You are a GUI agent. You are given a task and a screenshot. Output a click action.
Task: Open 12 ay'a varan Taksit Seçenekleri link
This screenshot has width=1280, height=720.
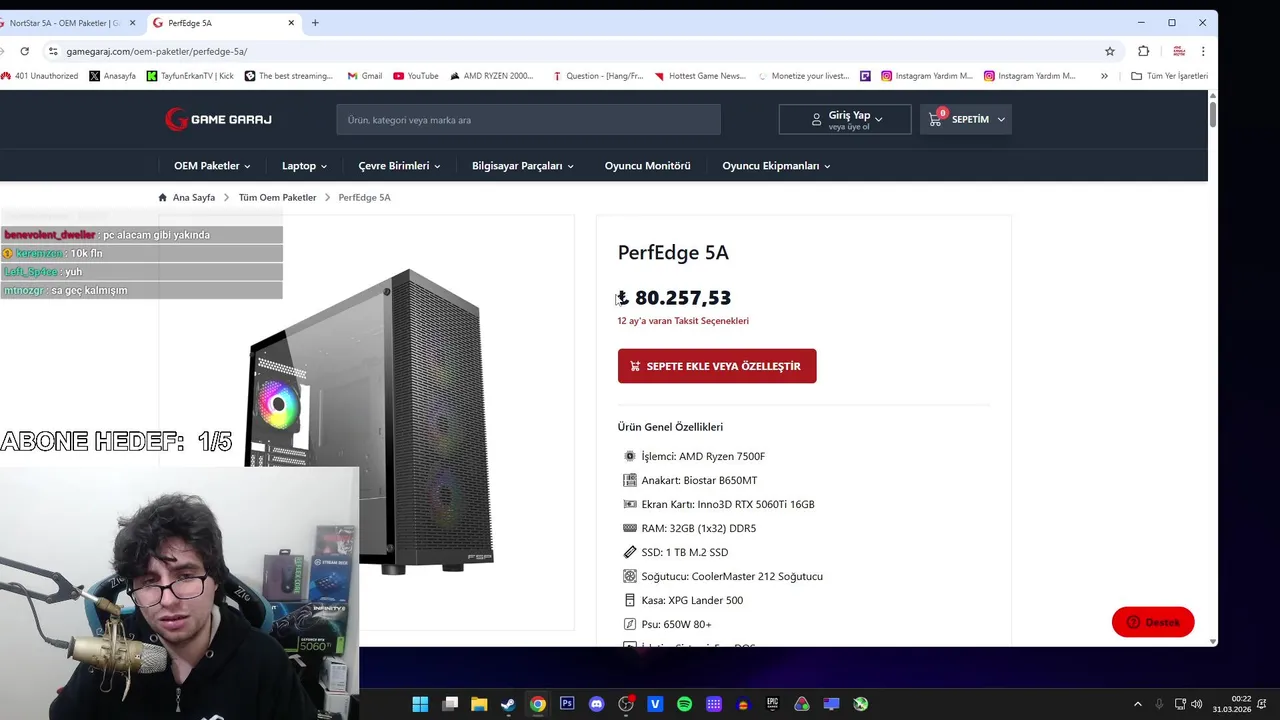click(683, 321)
